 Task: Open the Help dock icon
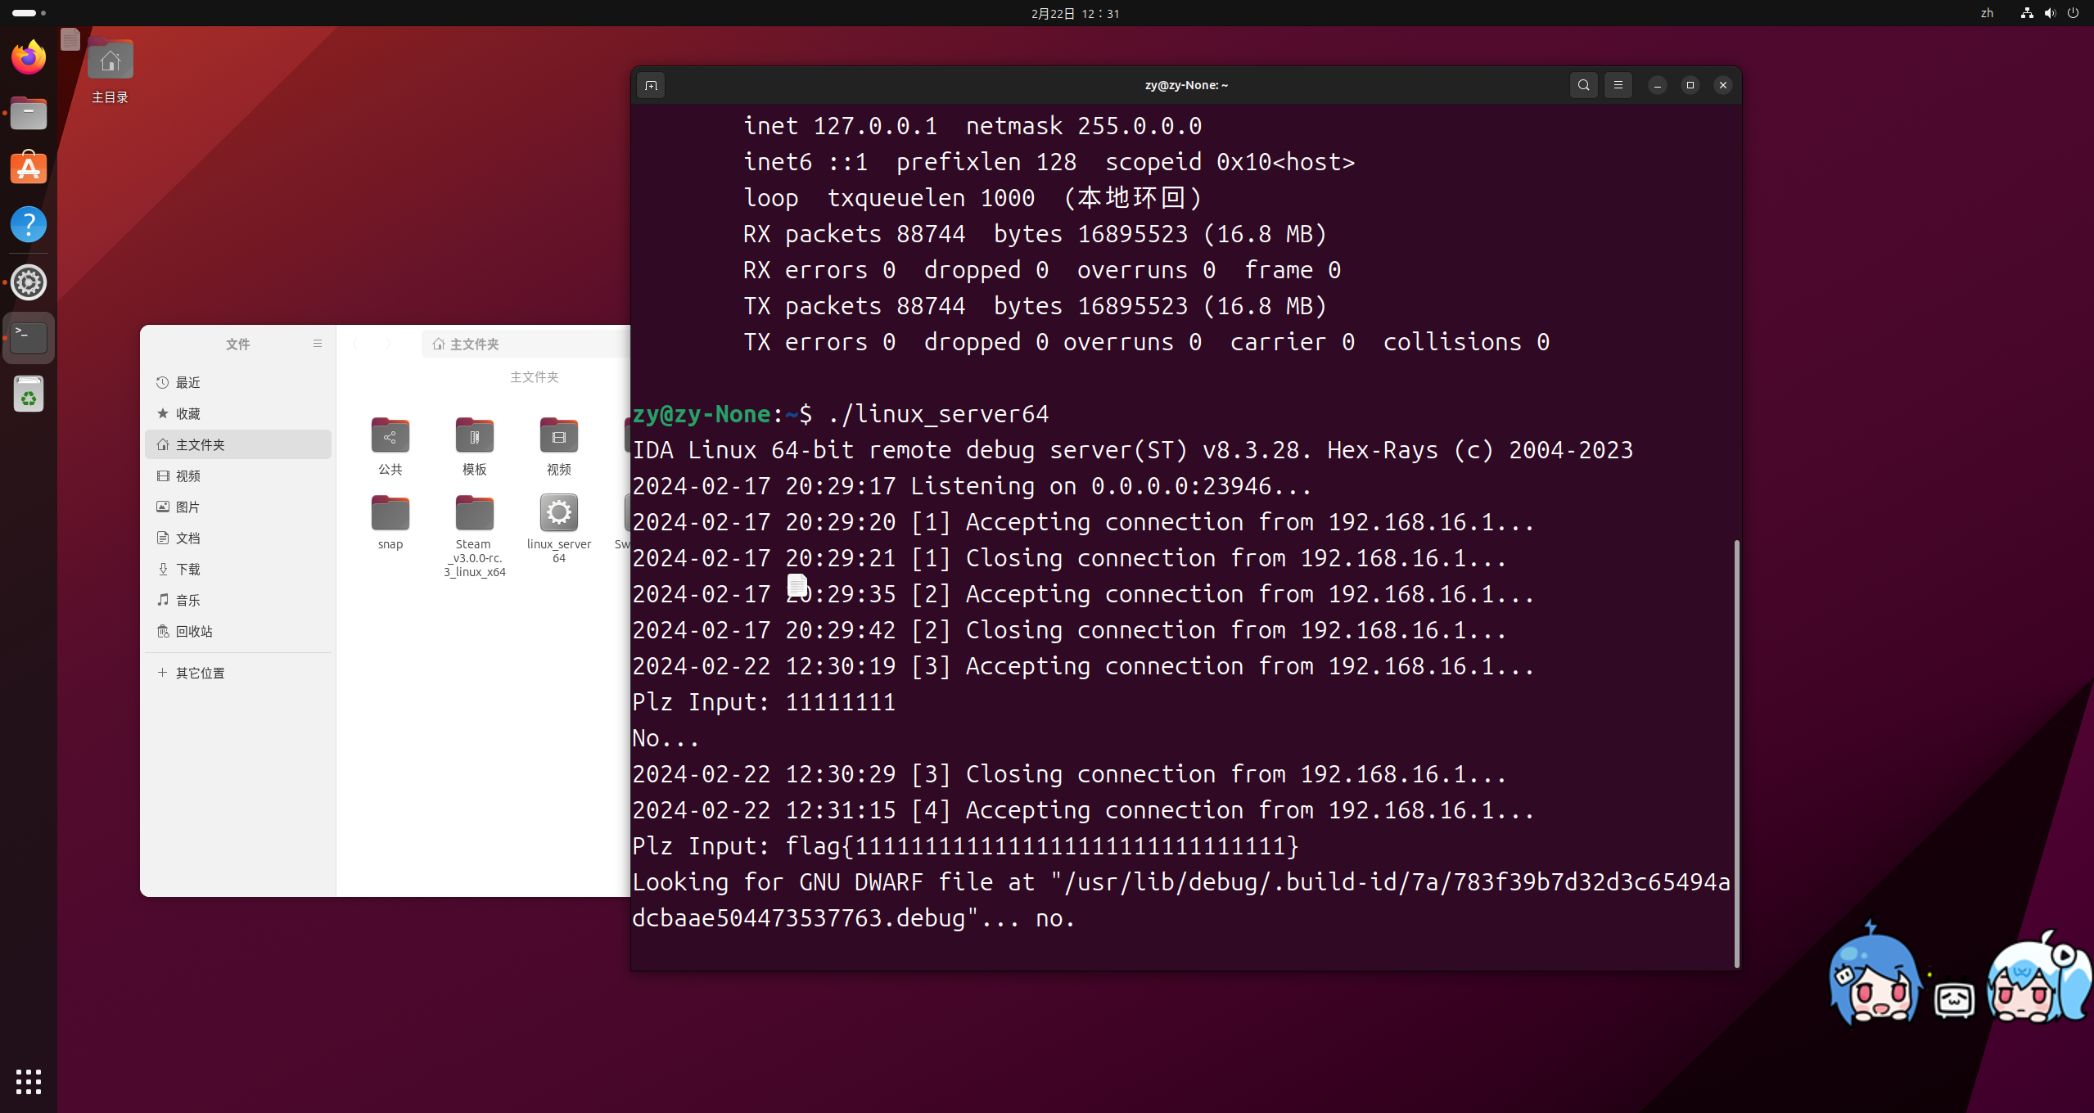(28, 225)
